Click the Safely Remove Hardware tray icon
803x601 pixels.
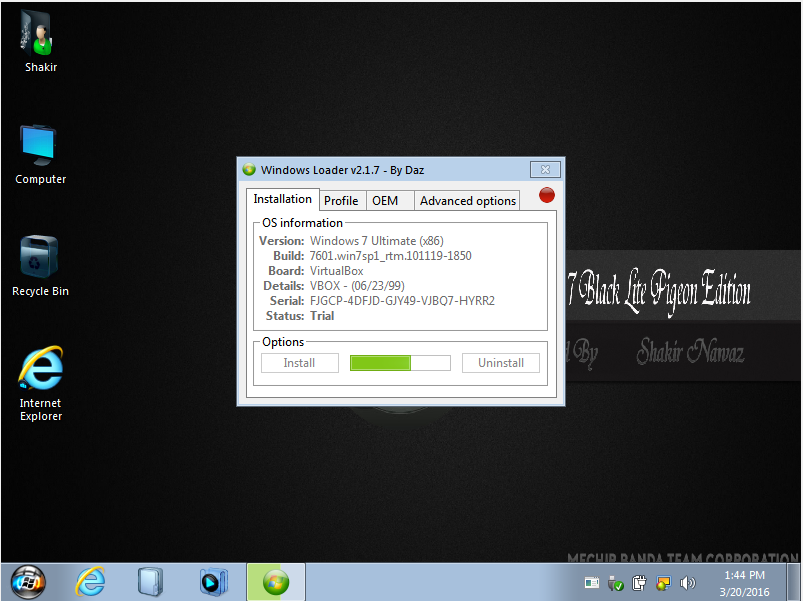point(616,583)
